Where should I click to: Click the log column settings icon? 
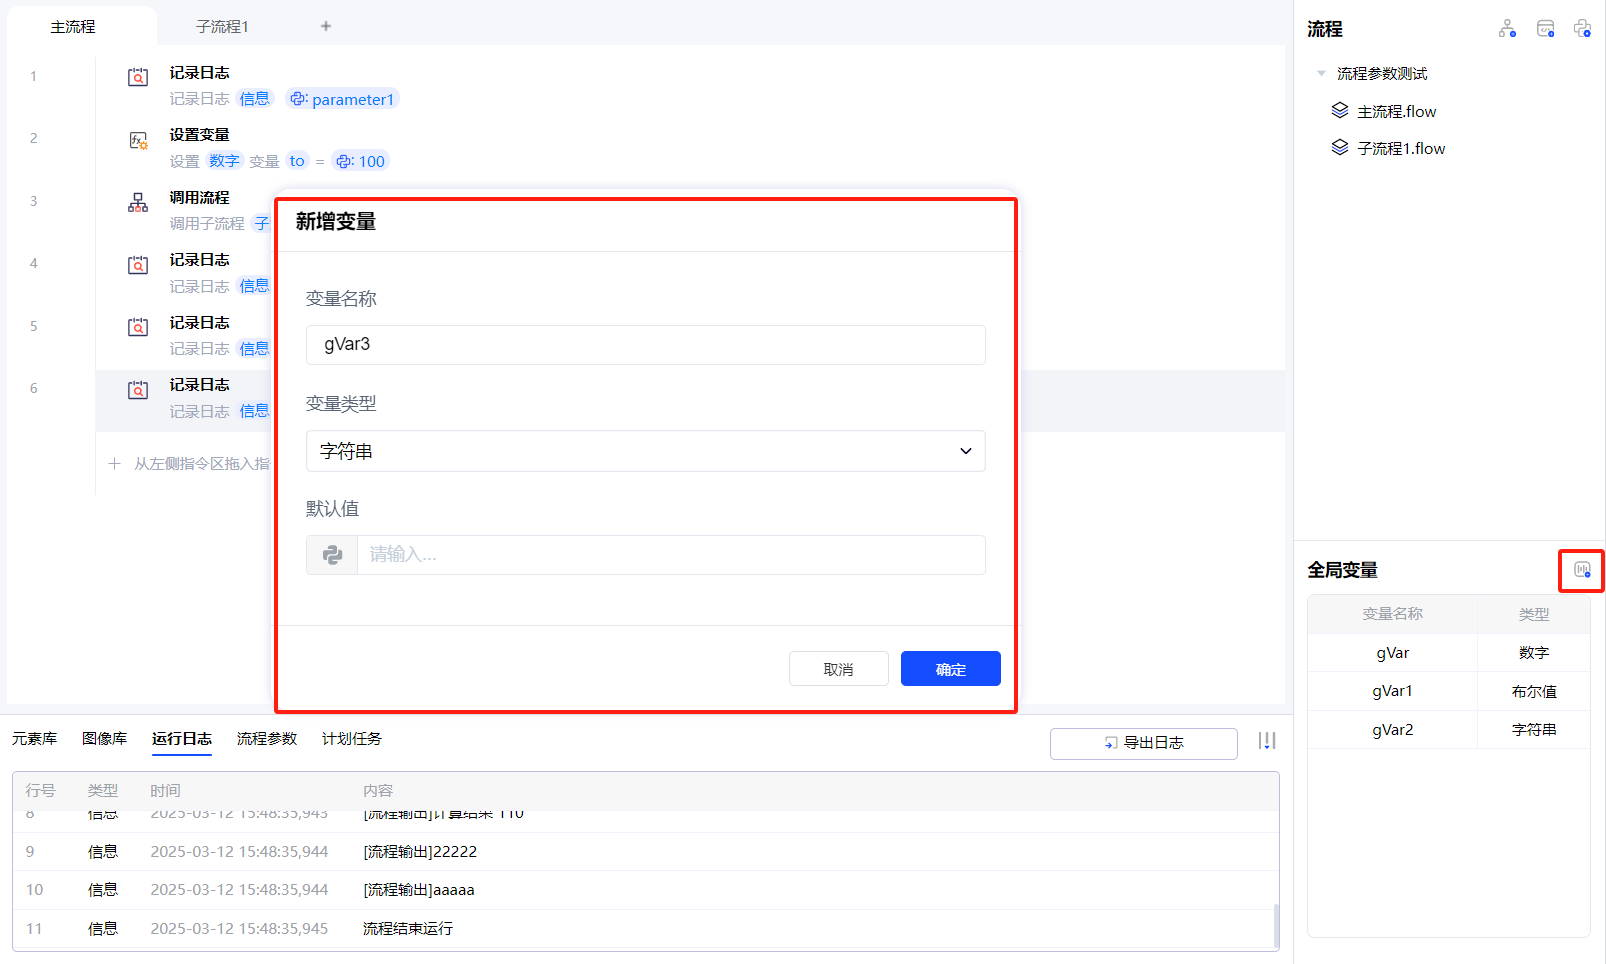click(1267, 741)
